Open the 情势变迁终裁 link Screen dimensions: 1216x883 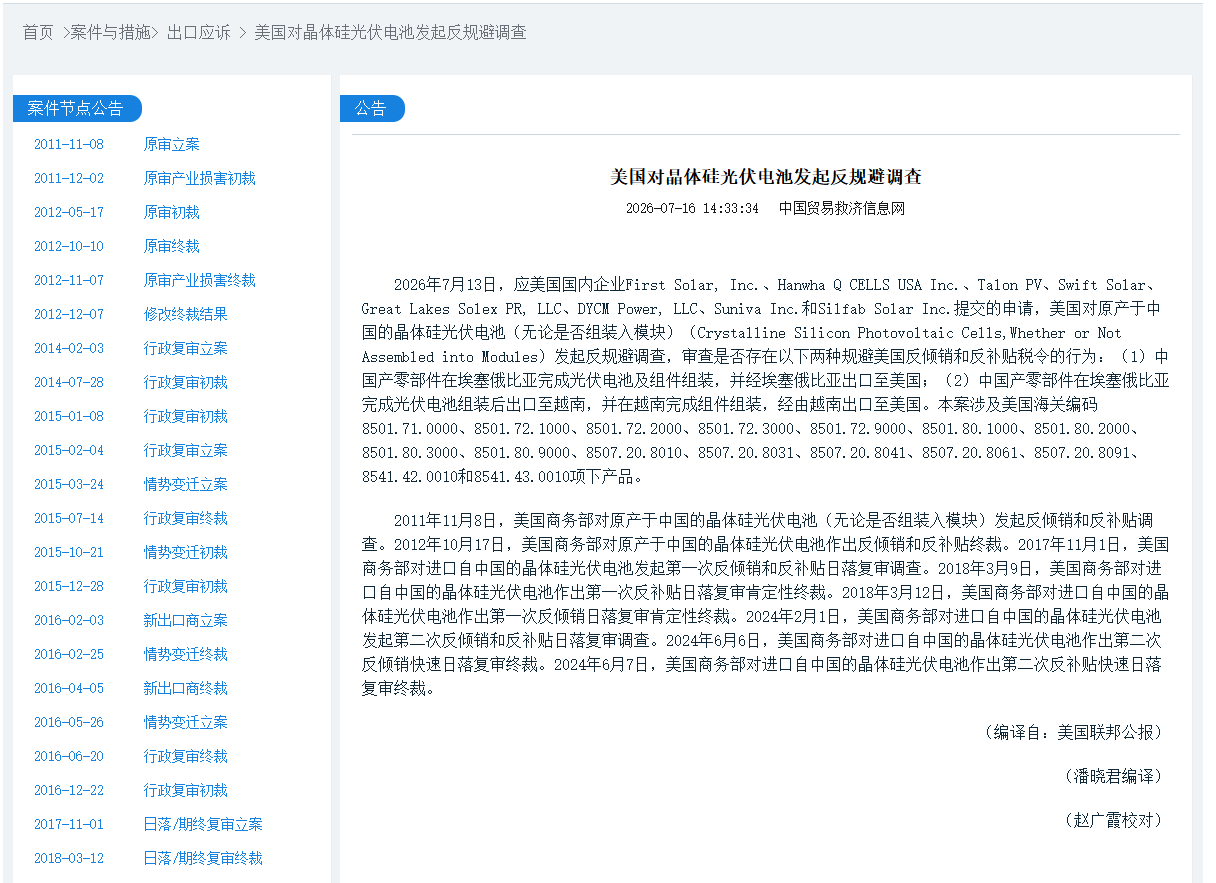186,654
